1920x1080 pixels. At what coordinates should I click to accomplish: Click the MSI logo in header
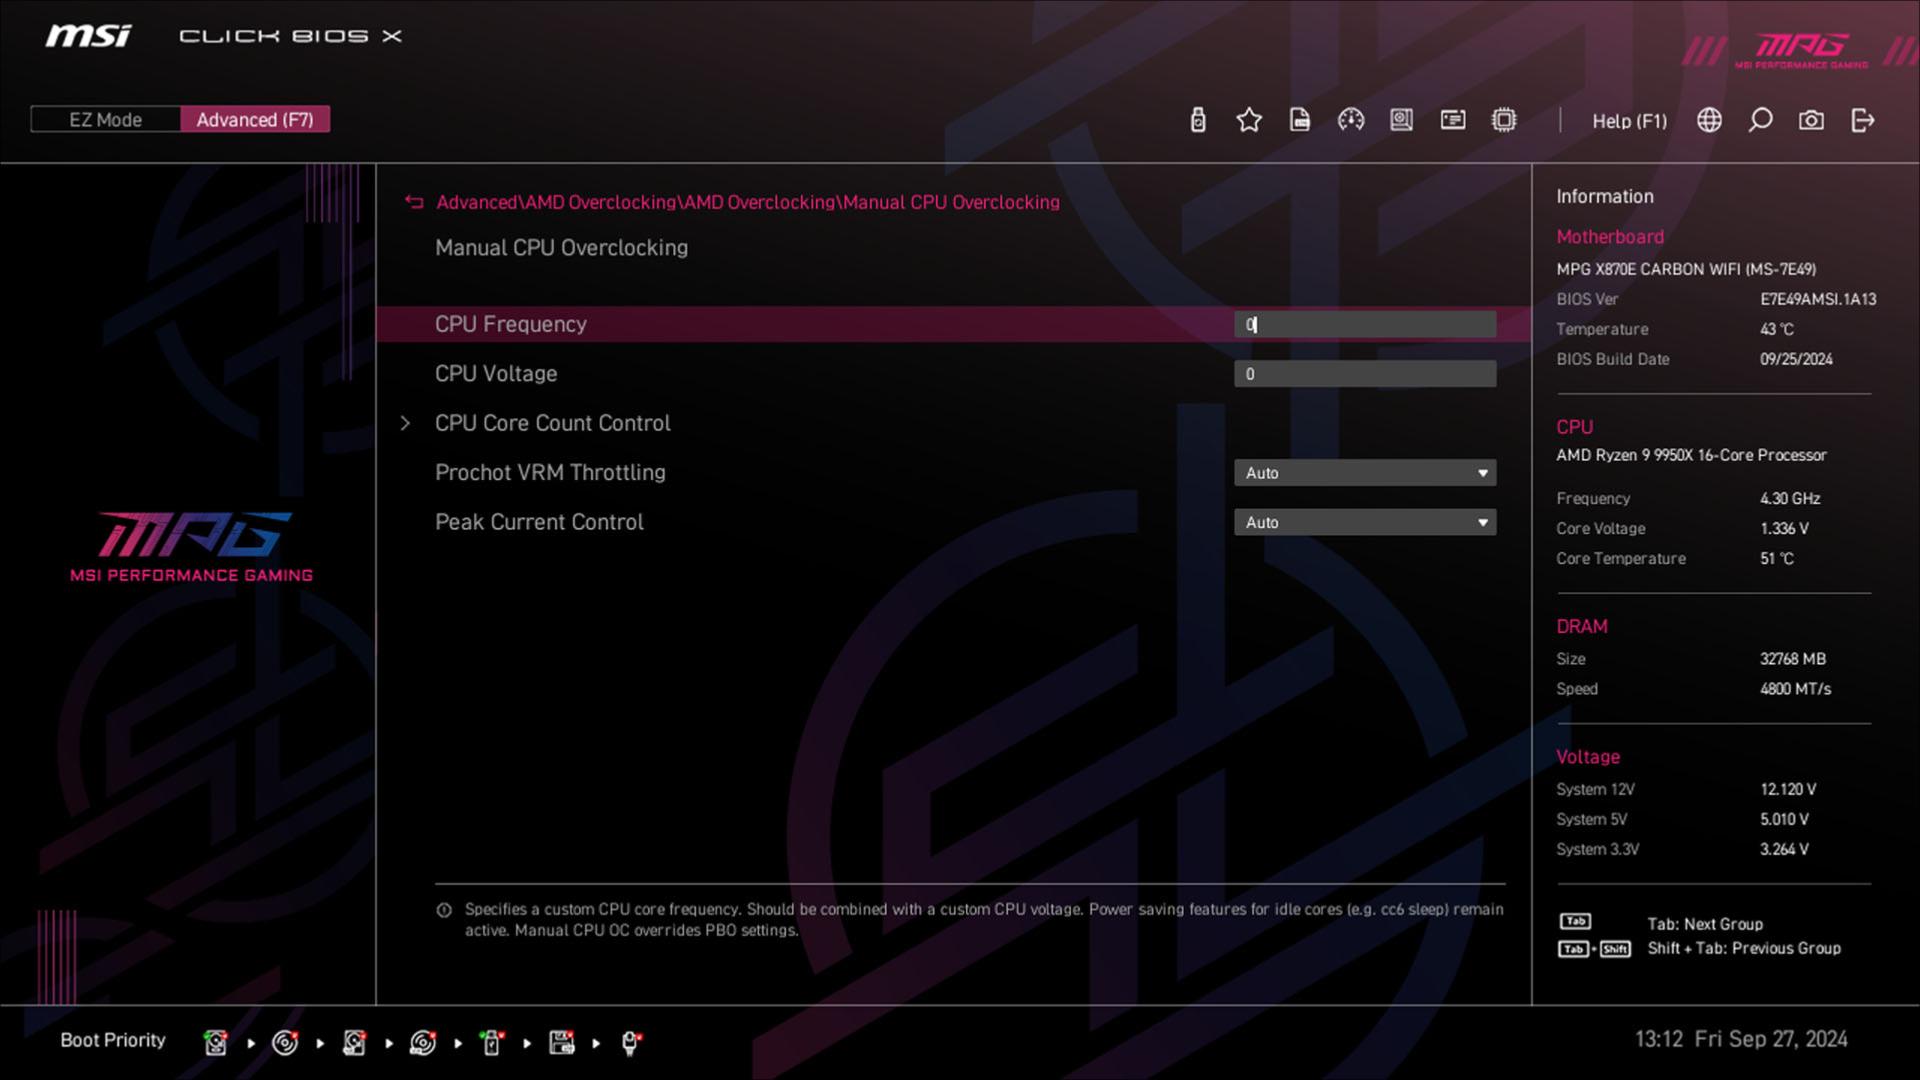pos(88,36)
